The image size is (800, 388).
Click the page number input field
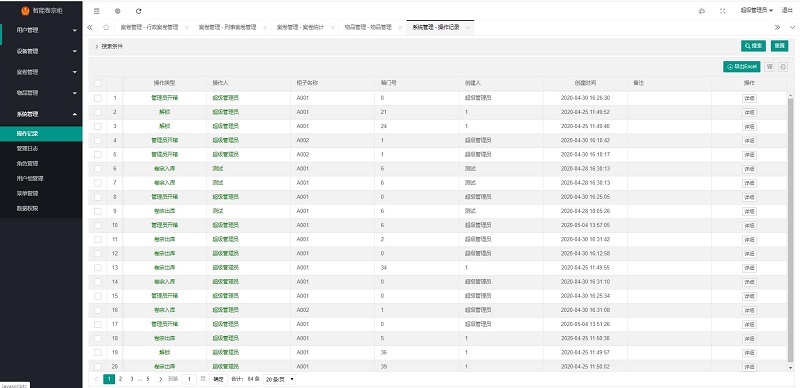(x=189, y=379)
